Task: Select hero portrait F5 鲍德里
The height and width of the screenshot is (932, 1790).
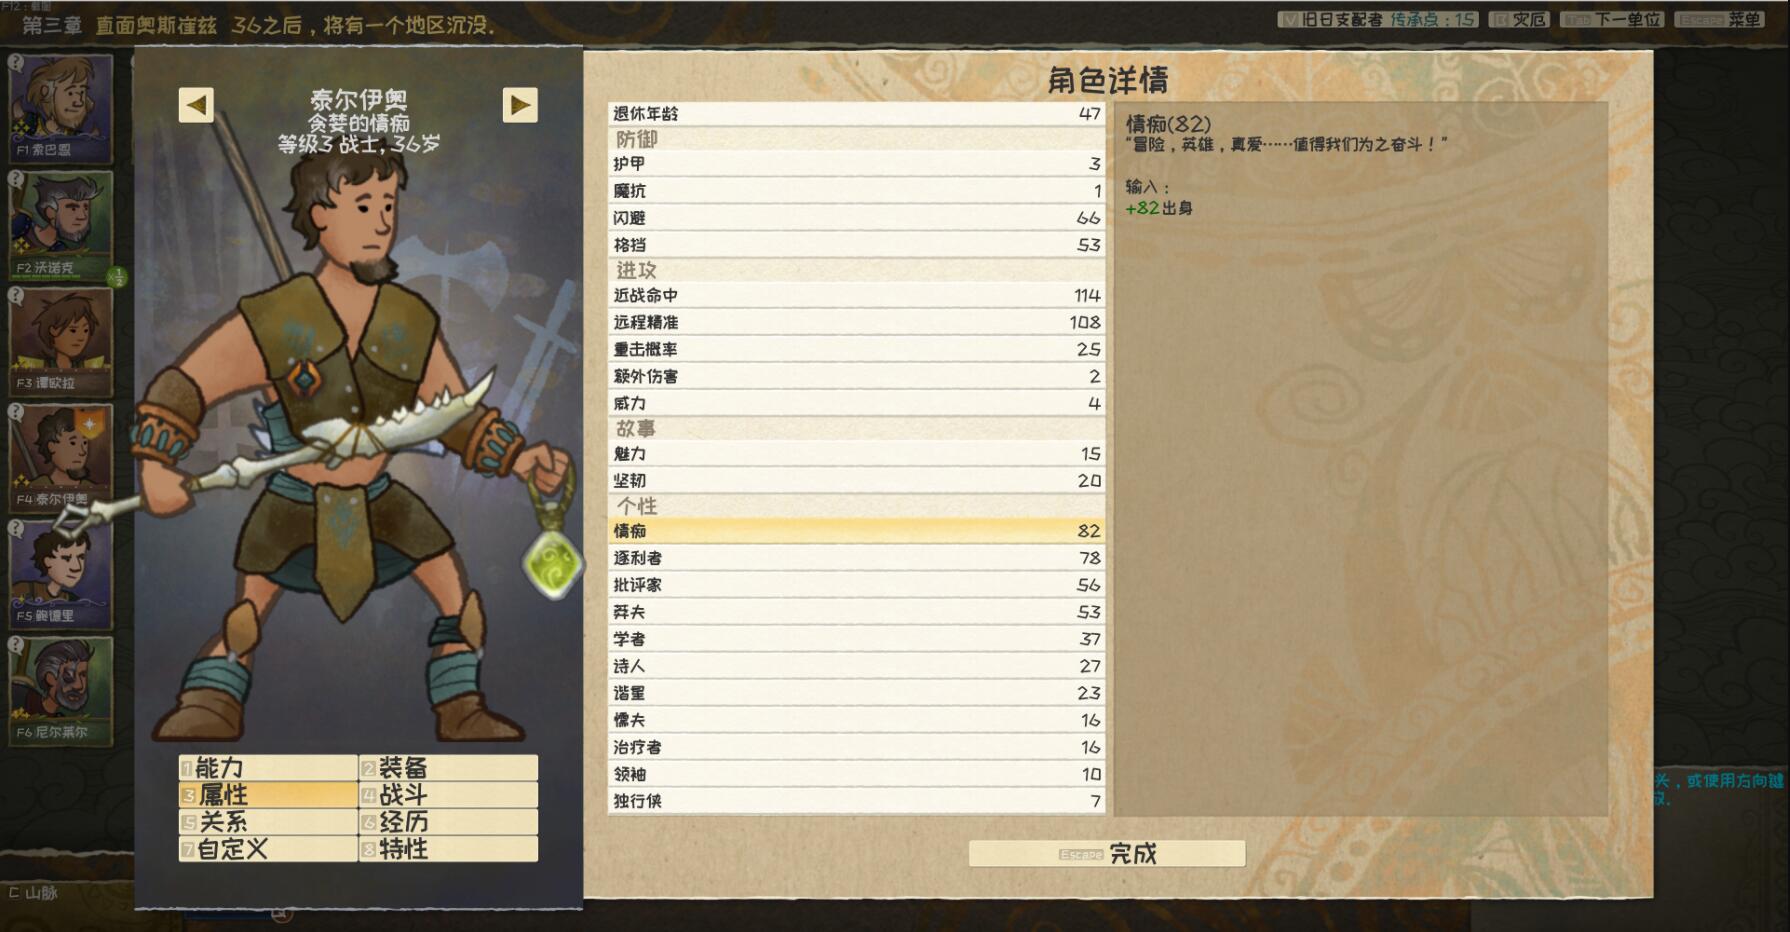Action: [61, 574]
